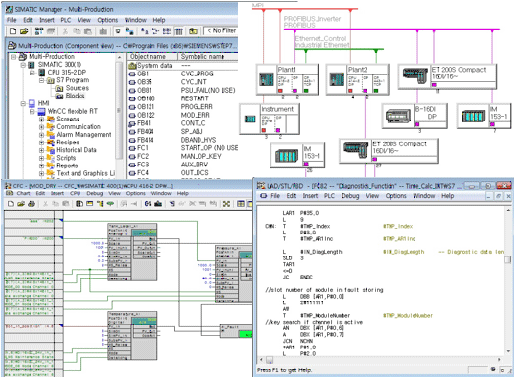Open PLC menu in SIMATIC Manager
Image resolution: width=514 pixels, height=377 pixels.
66,20
